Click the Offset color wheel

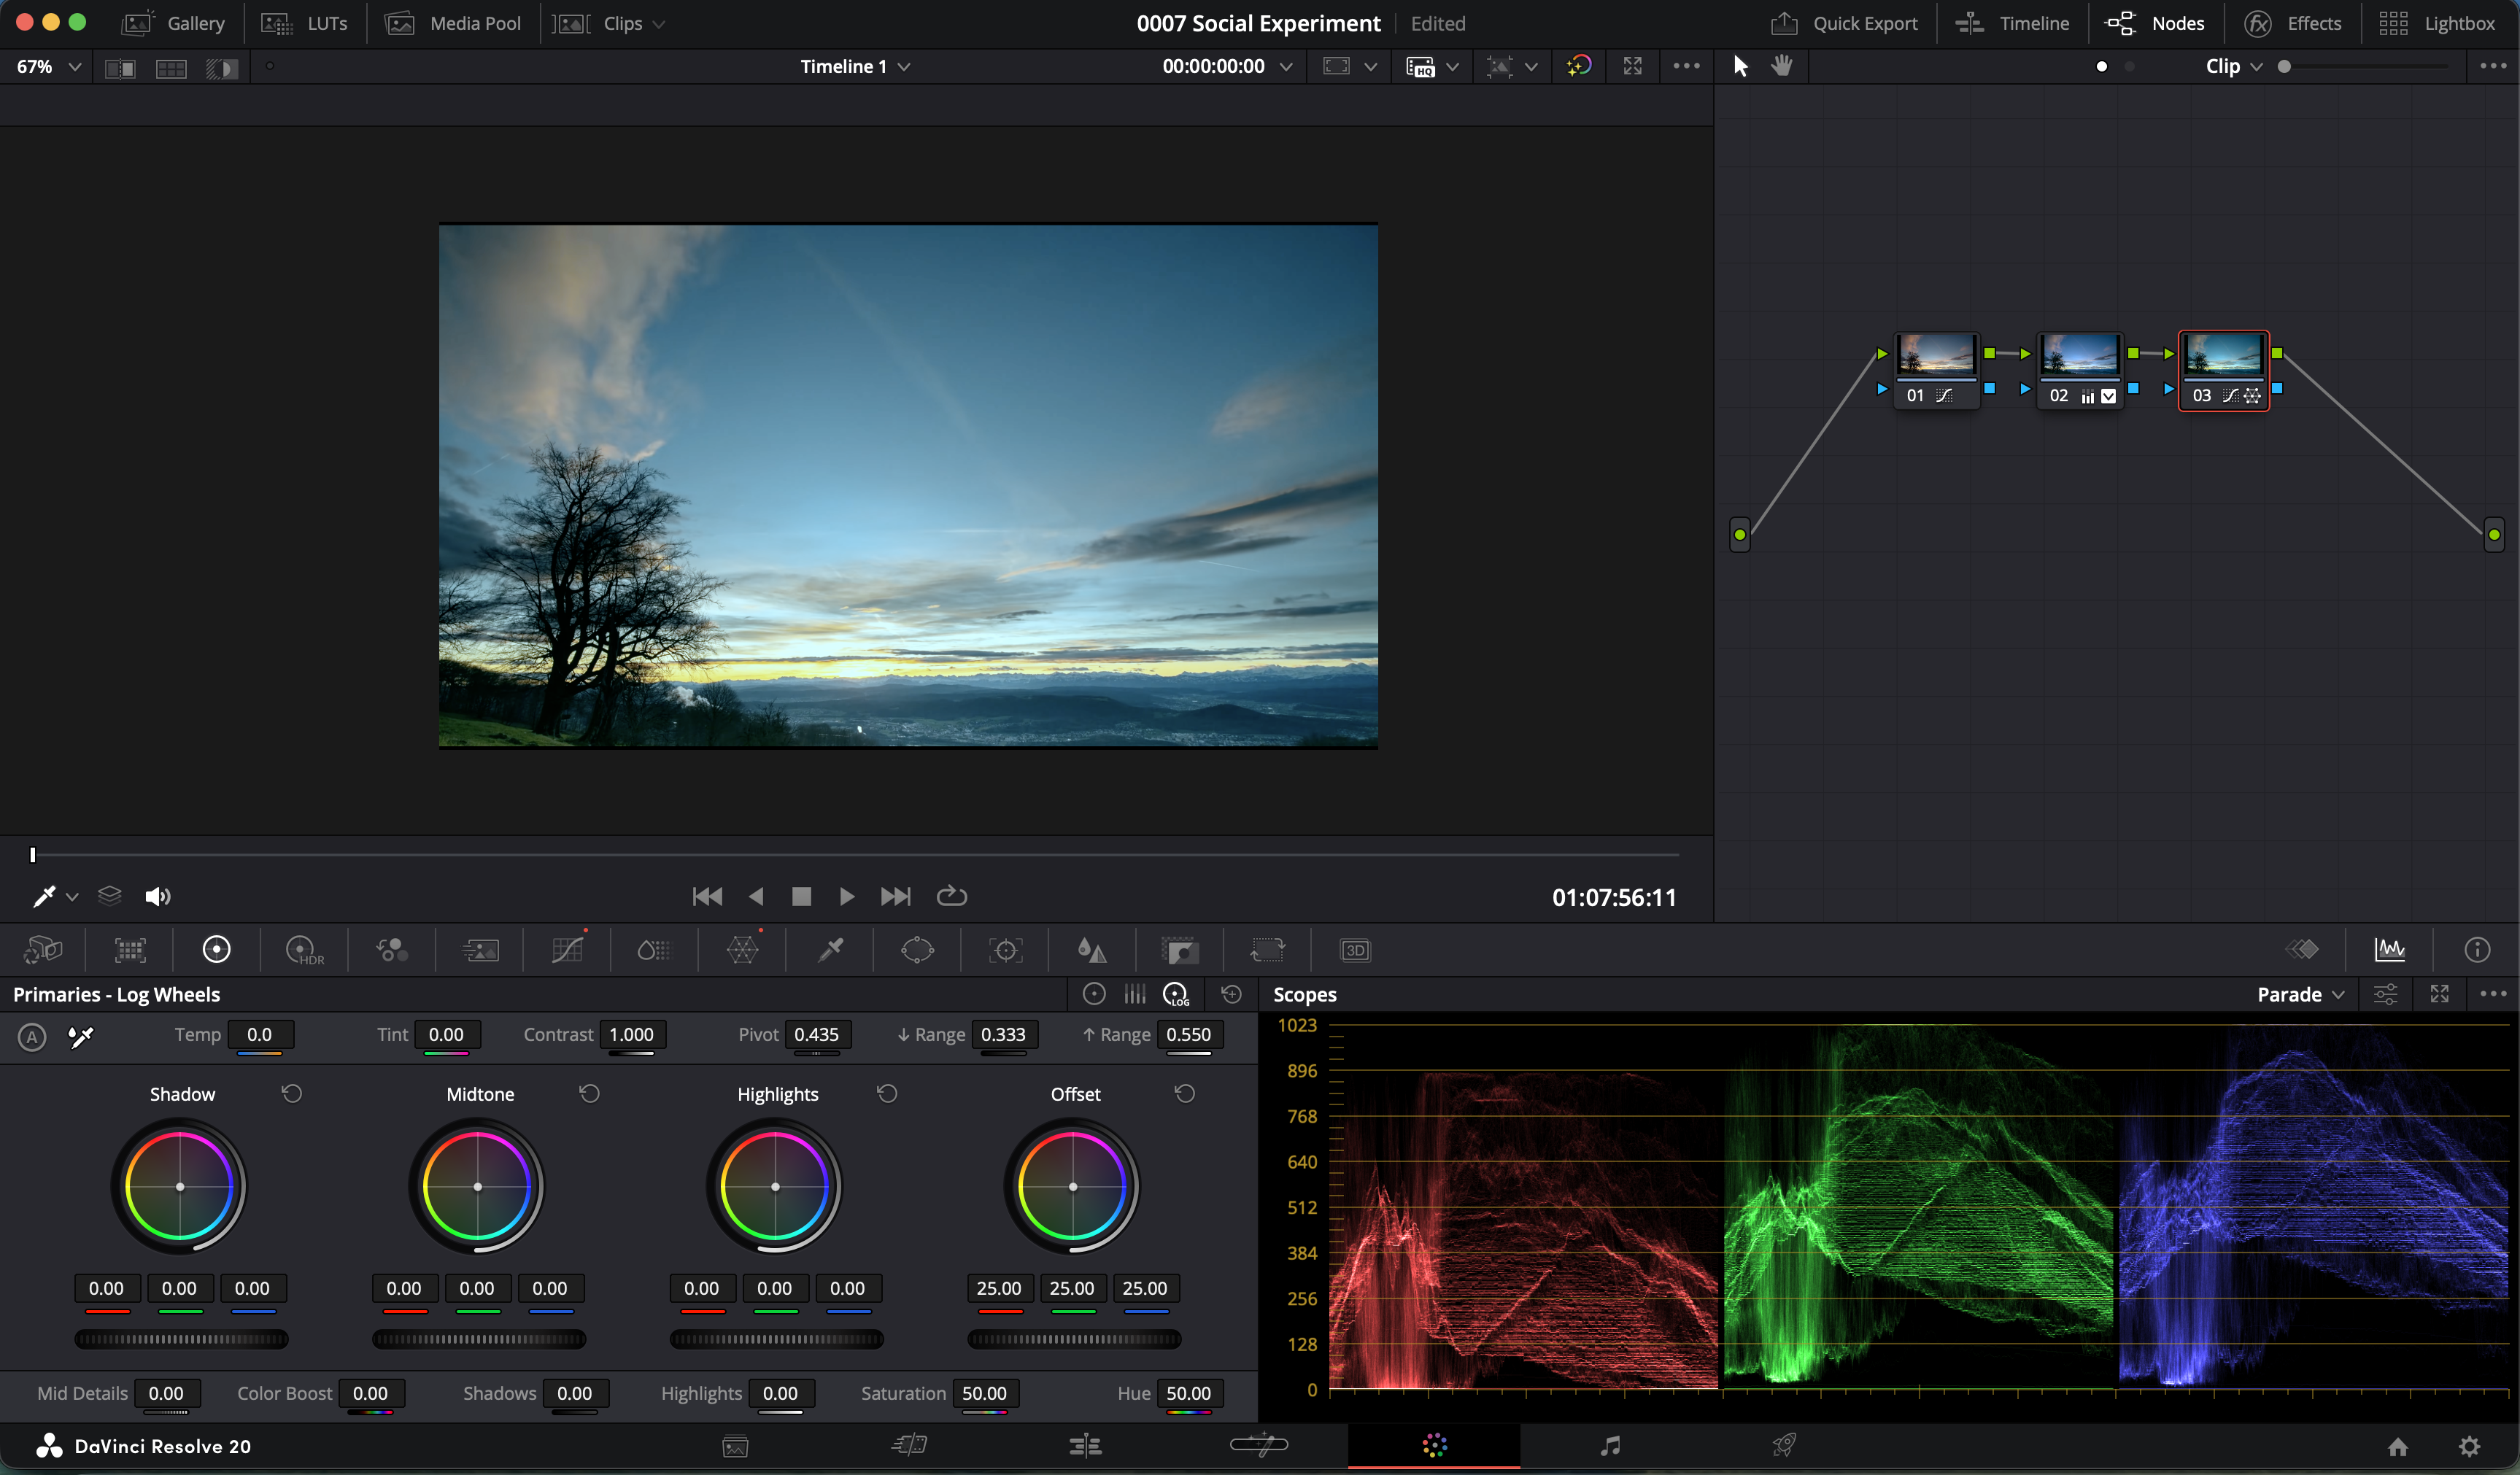(1073, 1187)
